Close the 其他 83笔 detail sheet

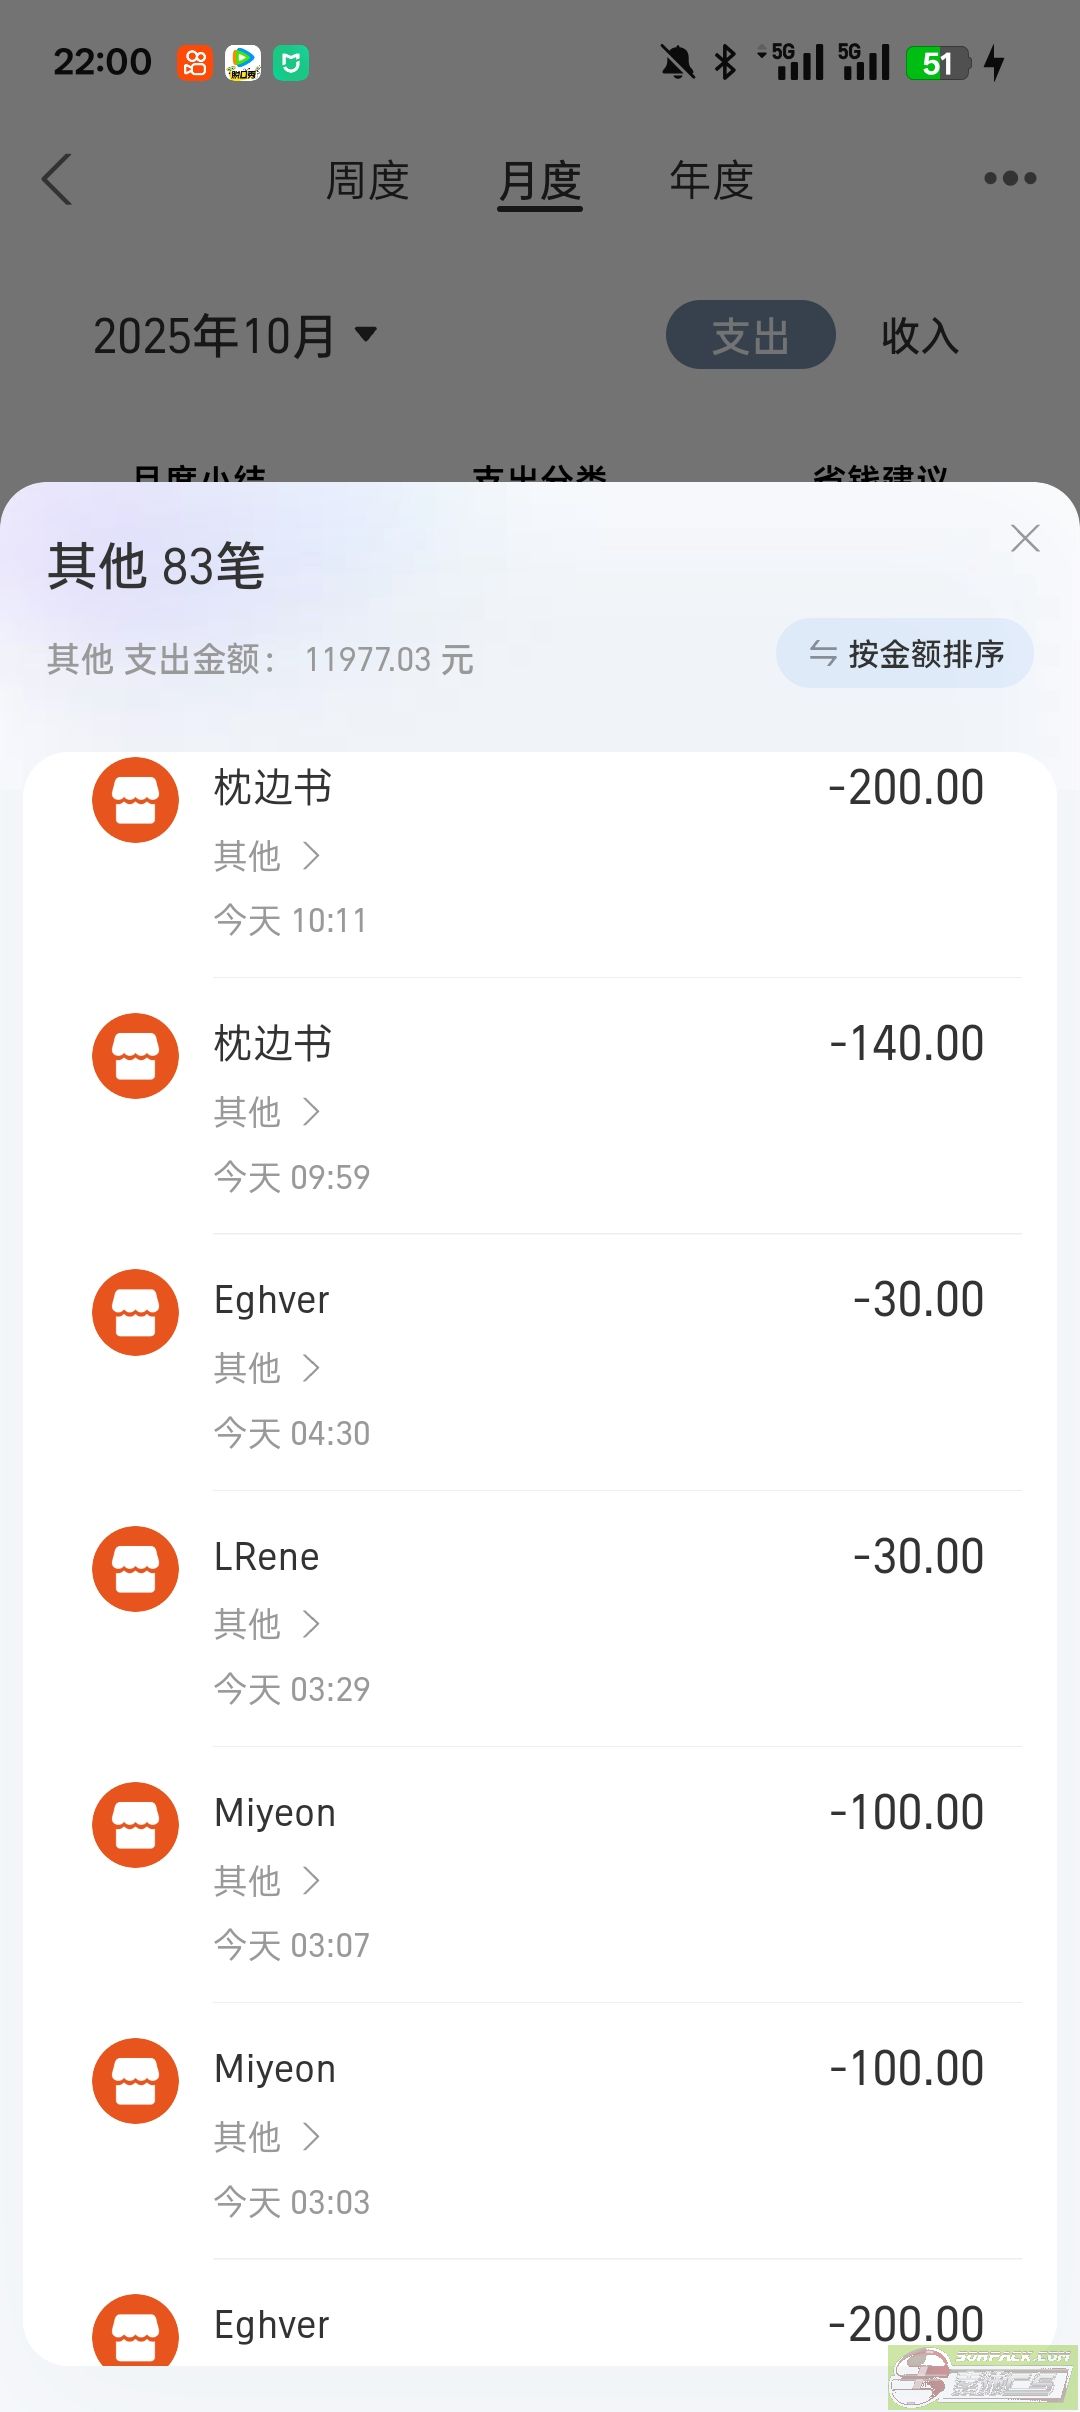1025,539
